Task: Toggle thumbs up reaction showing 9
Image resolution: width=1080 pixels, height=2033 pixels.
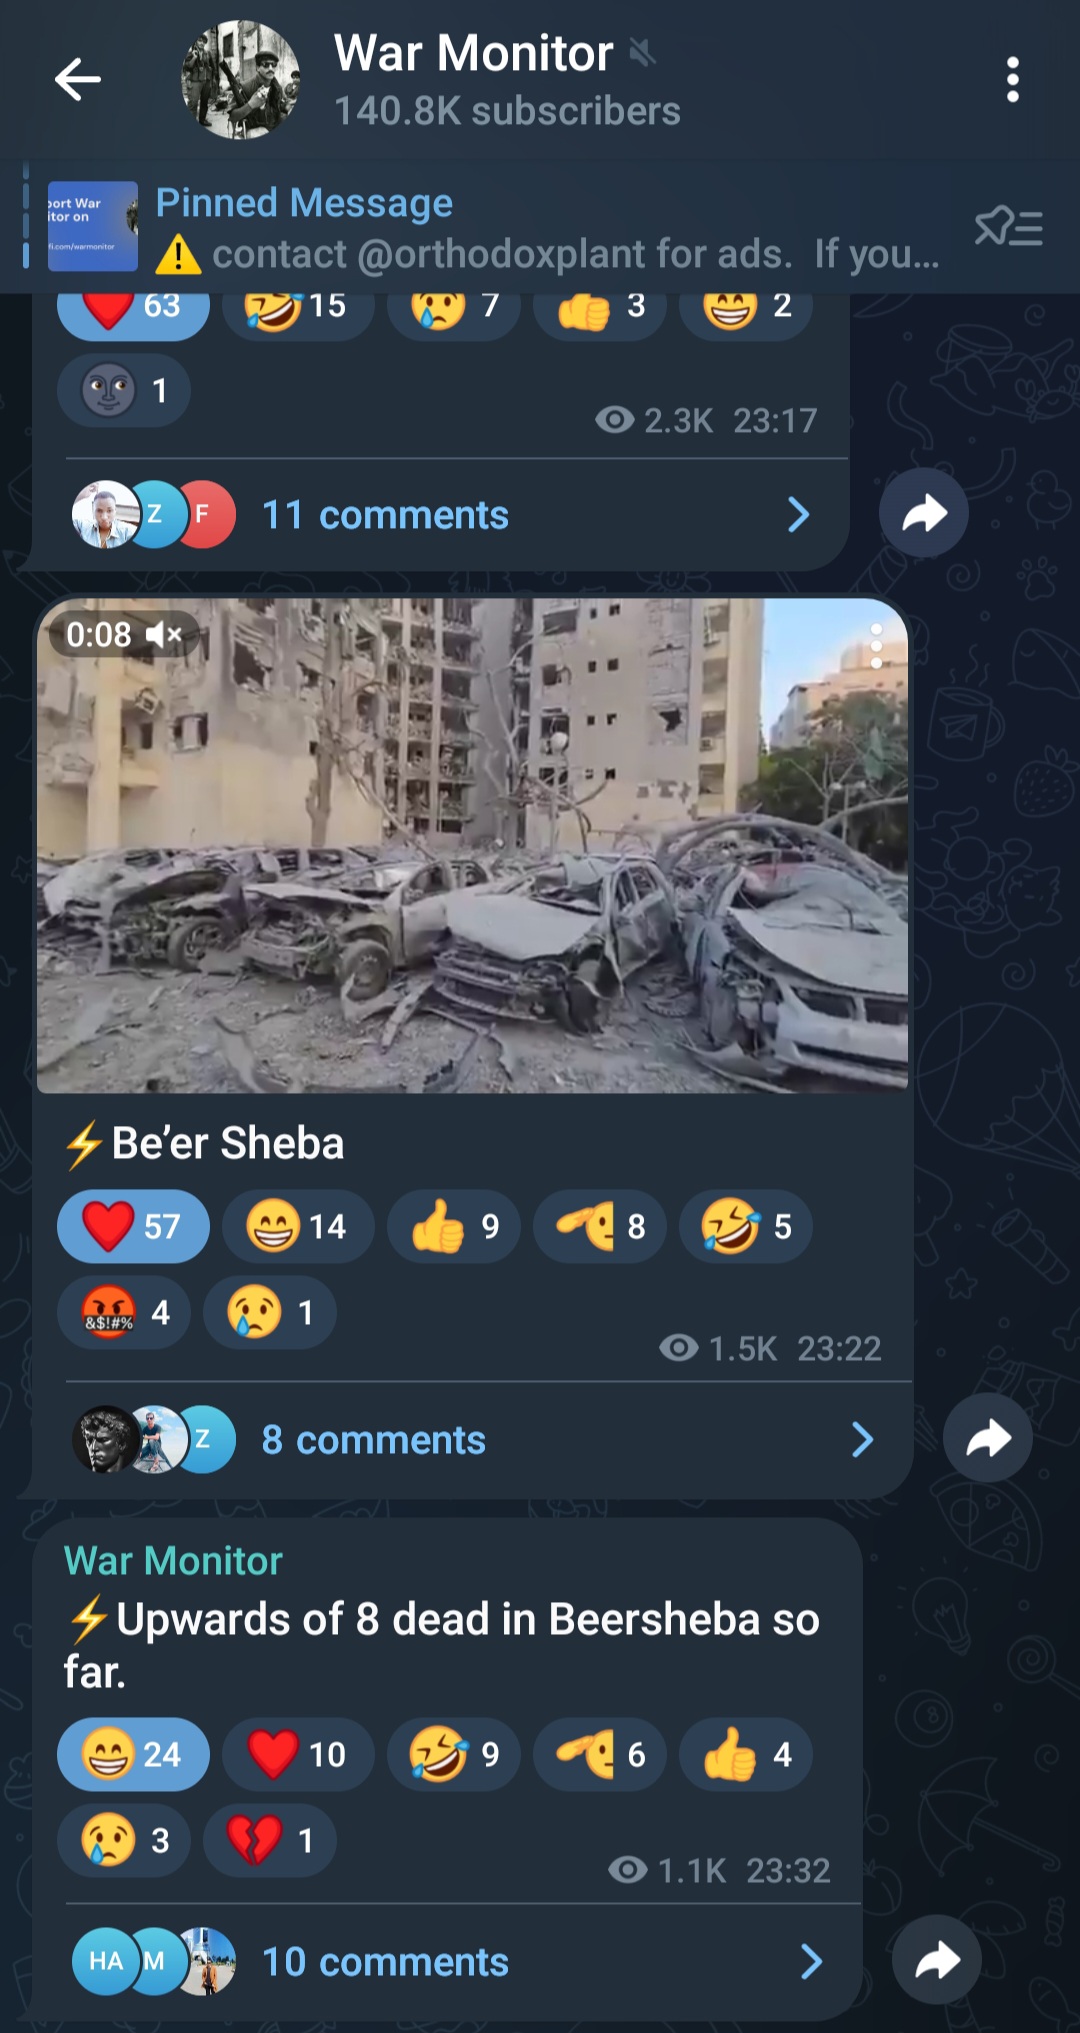Action: click(x=454, y=1226)
